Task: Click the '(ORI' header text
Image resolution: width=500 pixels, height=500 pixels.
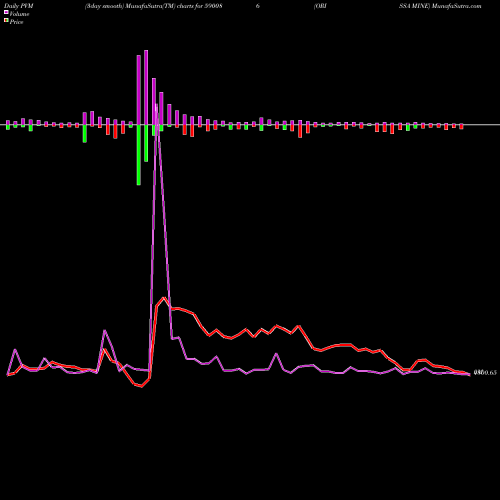Action: 320,6
